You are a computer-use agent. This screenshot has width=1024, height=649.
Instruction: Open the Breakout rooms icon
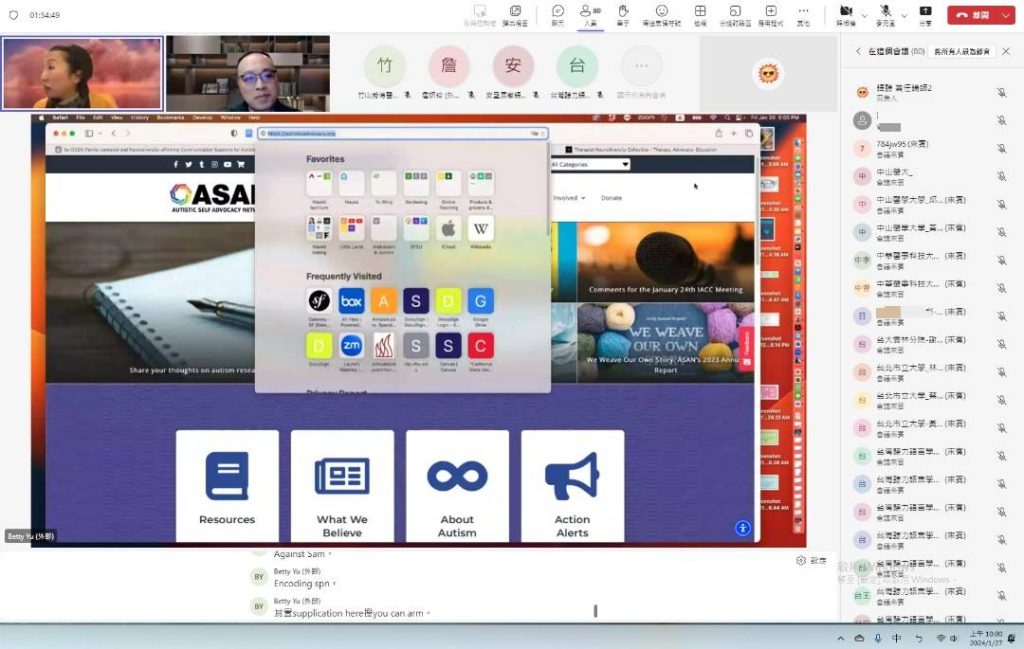pyautogui.click(x=735, y=14)
